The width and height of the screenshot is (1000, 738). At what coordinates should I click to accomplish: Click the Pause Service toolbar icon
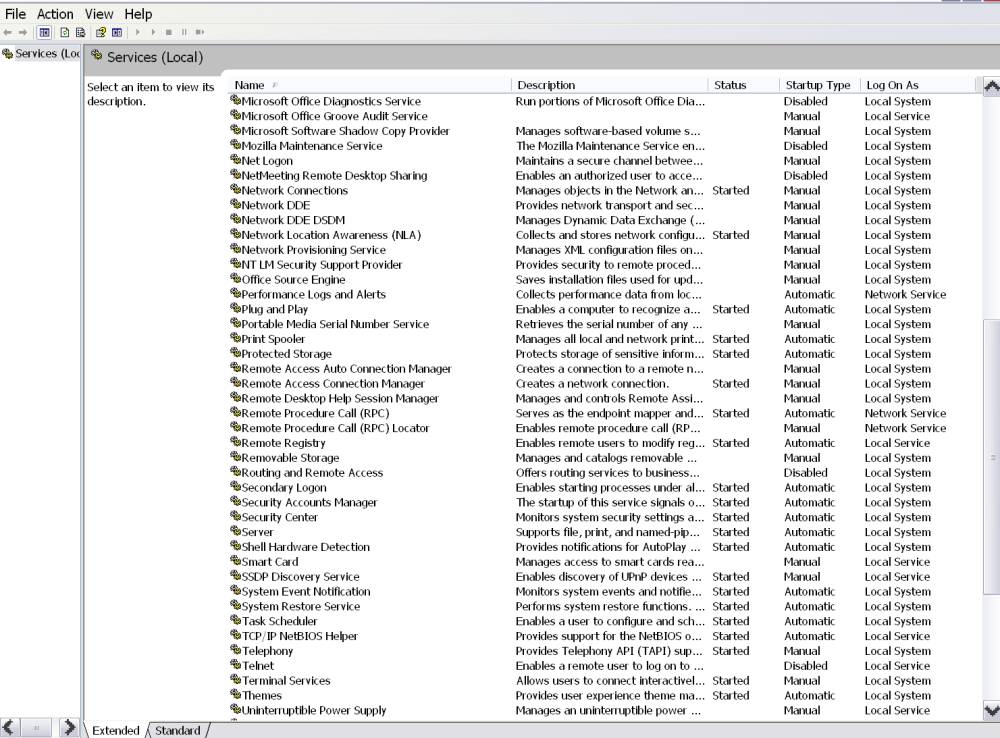pos(184,32)
